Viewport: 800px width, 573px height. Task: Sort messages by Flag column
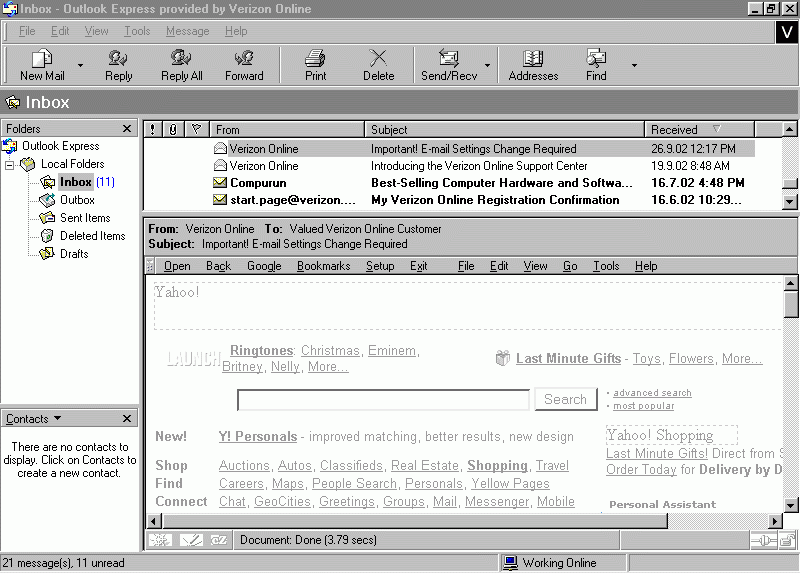point(196,130)
